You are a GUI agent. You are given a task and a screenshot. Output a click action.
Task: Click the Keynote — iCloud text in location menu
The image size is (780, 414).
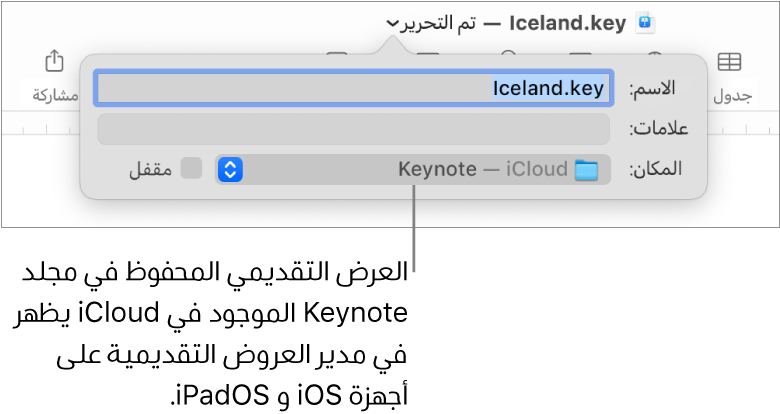(483, 170)
